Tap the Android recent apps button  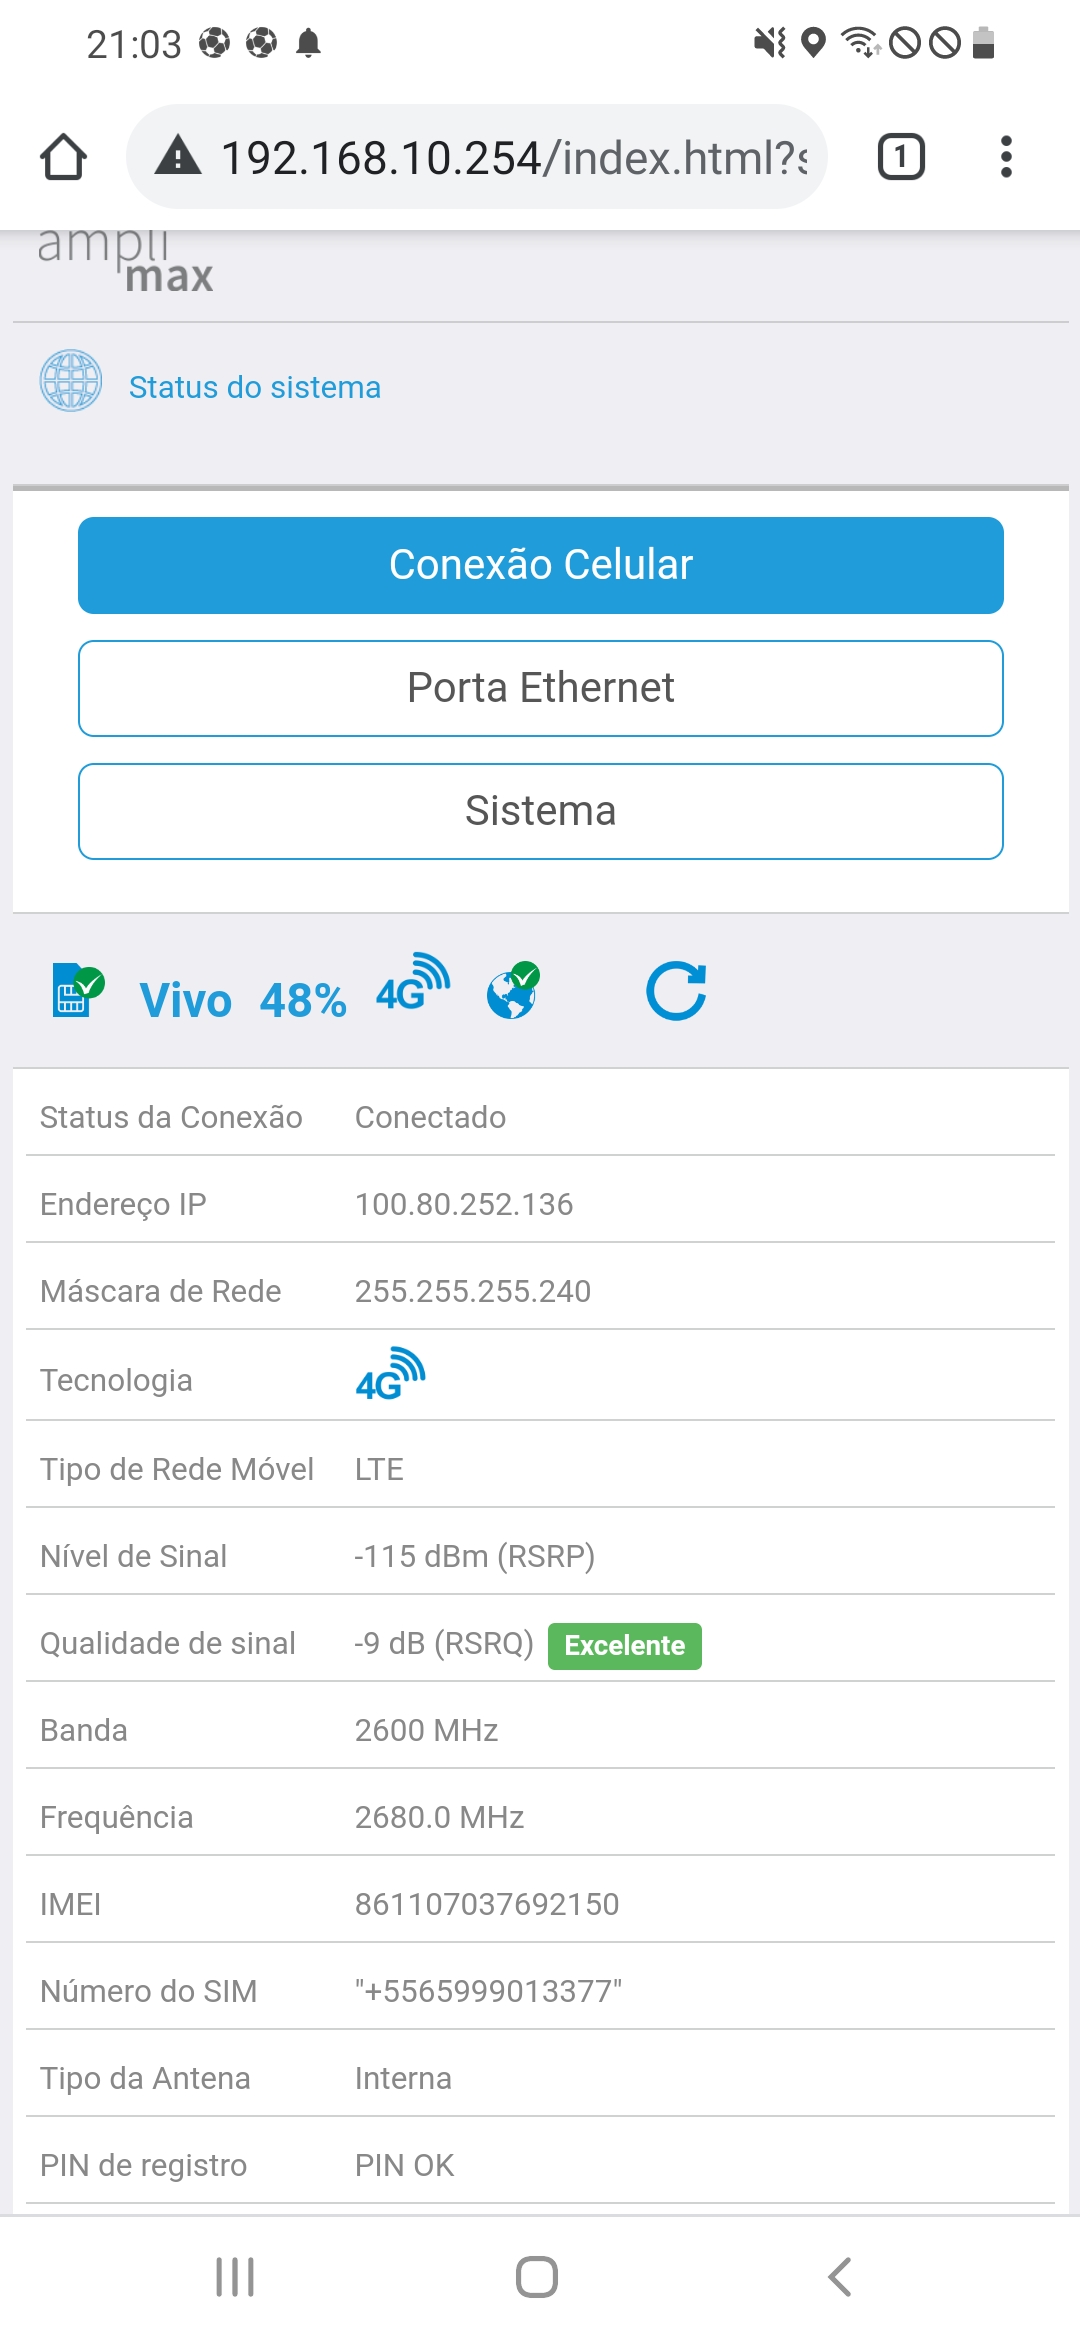pyautogui.click(x=235, y=2277)
